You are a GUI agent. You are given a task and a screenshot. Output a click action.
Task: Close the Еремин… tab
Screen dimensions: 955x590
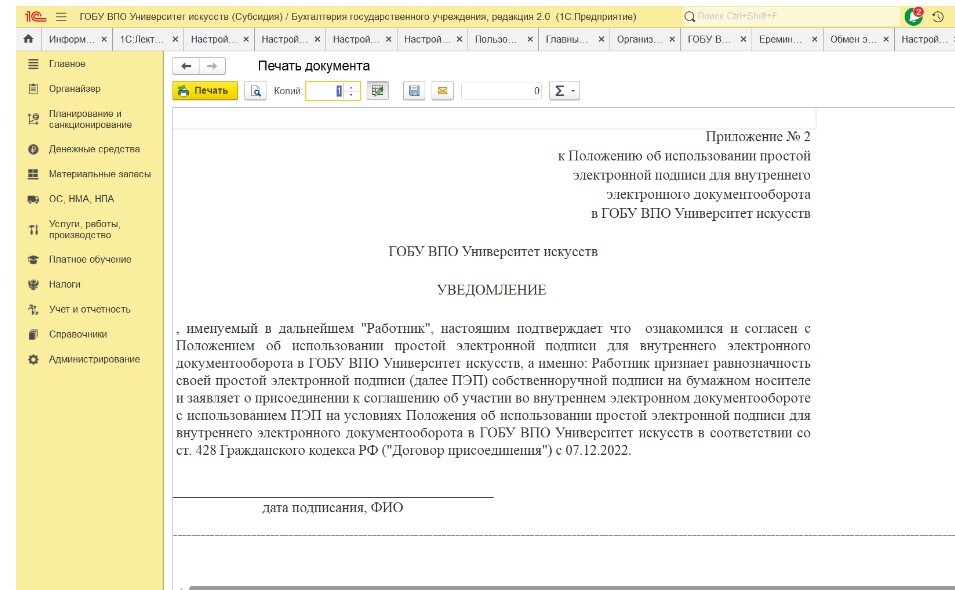814,39
